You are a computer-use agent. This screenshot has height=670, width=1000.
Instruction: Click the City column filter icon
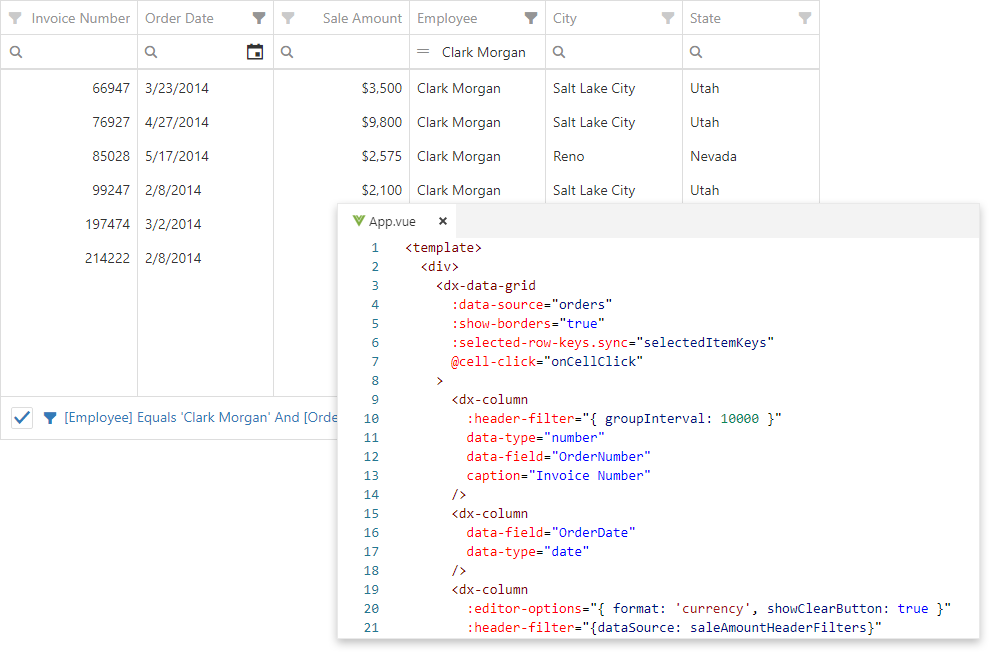pyautogui.click(x=668, y=18)
